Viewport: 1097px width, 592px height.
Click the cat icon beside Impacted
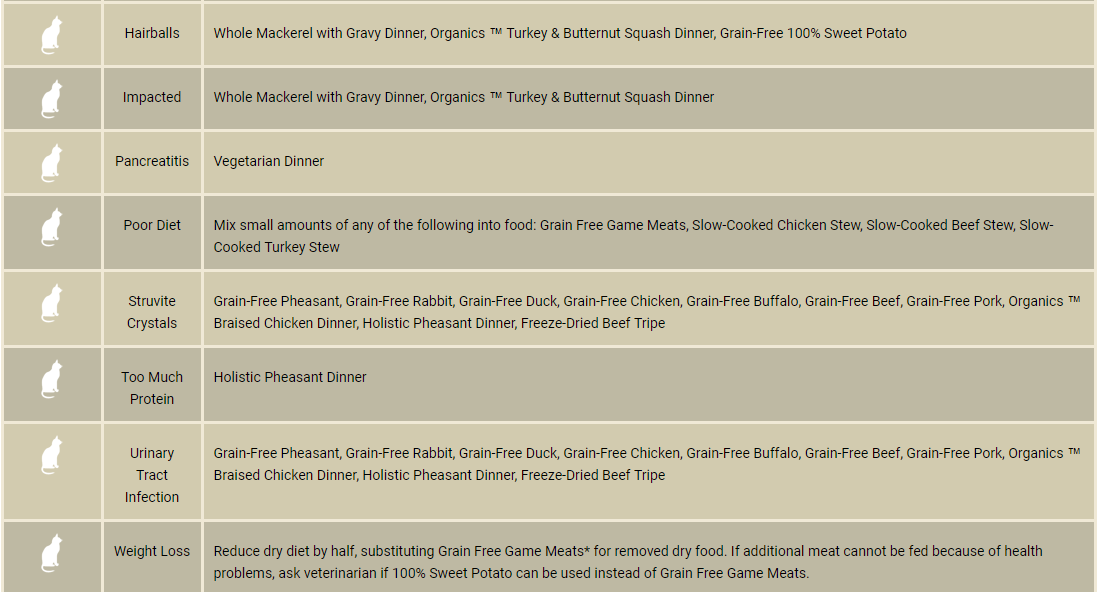tap(52, 99)
